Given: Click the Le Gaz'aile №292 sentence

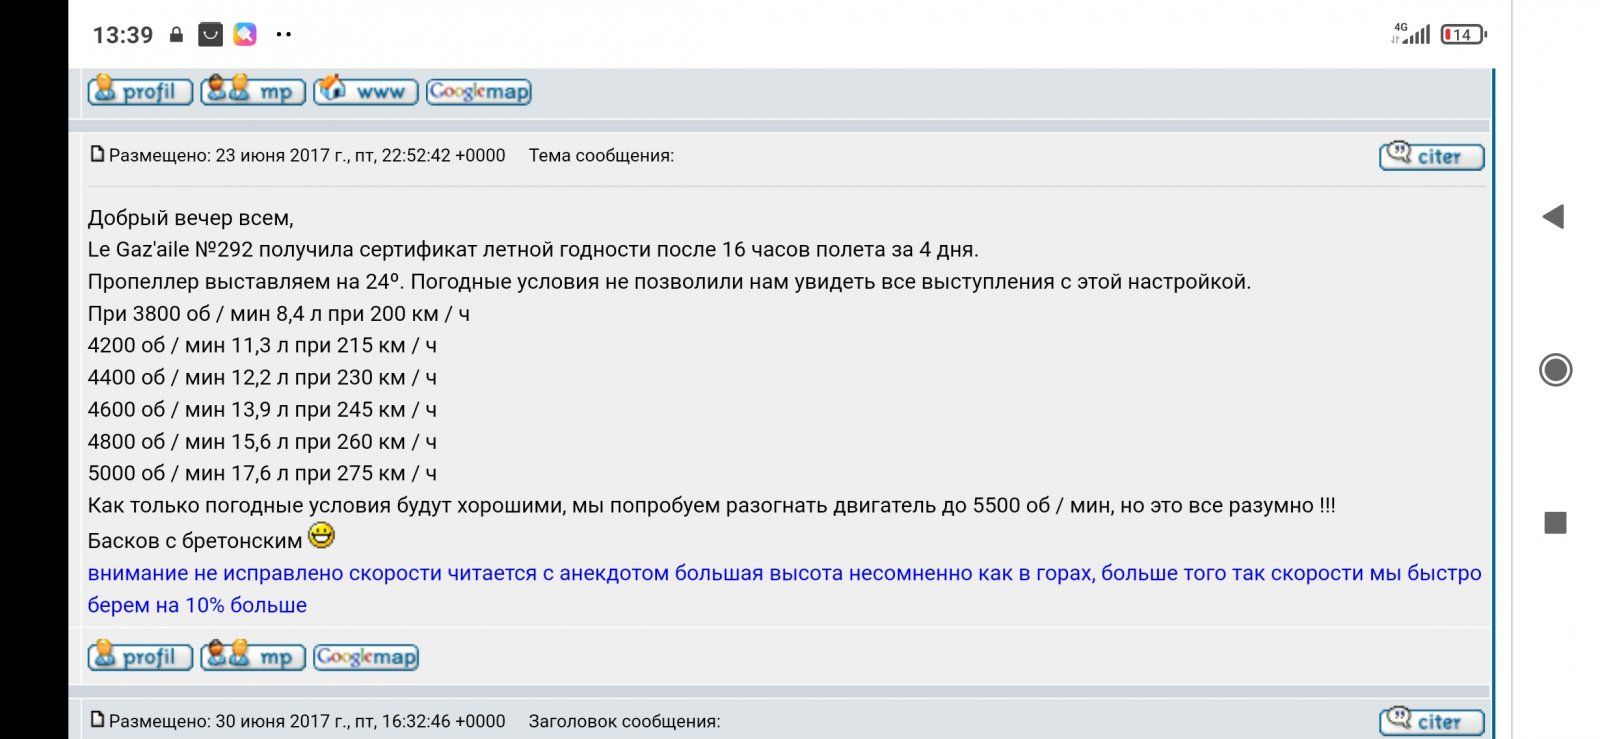Looking at the screenshot, I should click(x=533, y=249).
